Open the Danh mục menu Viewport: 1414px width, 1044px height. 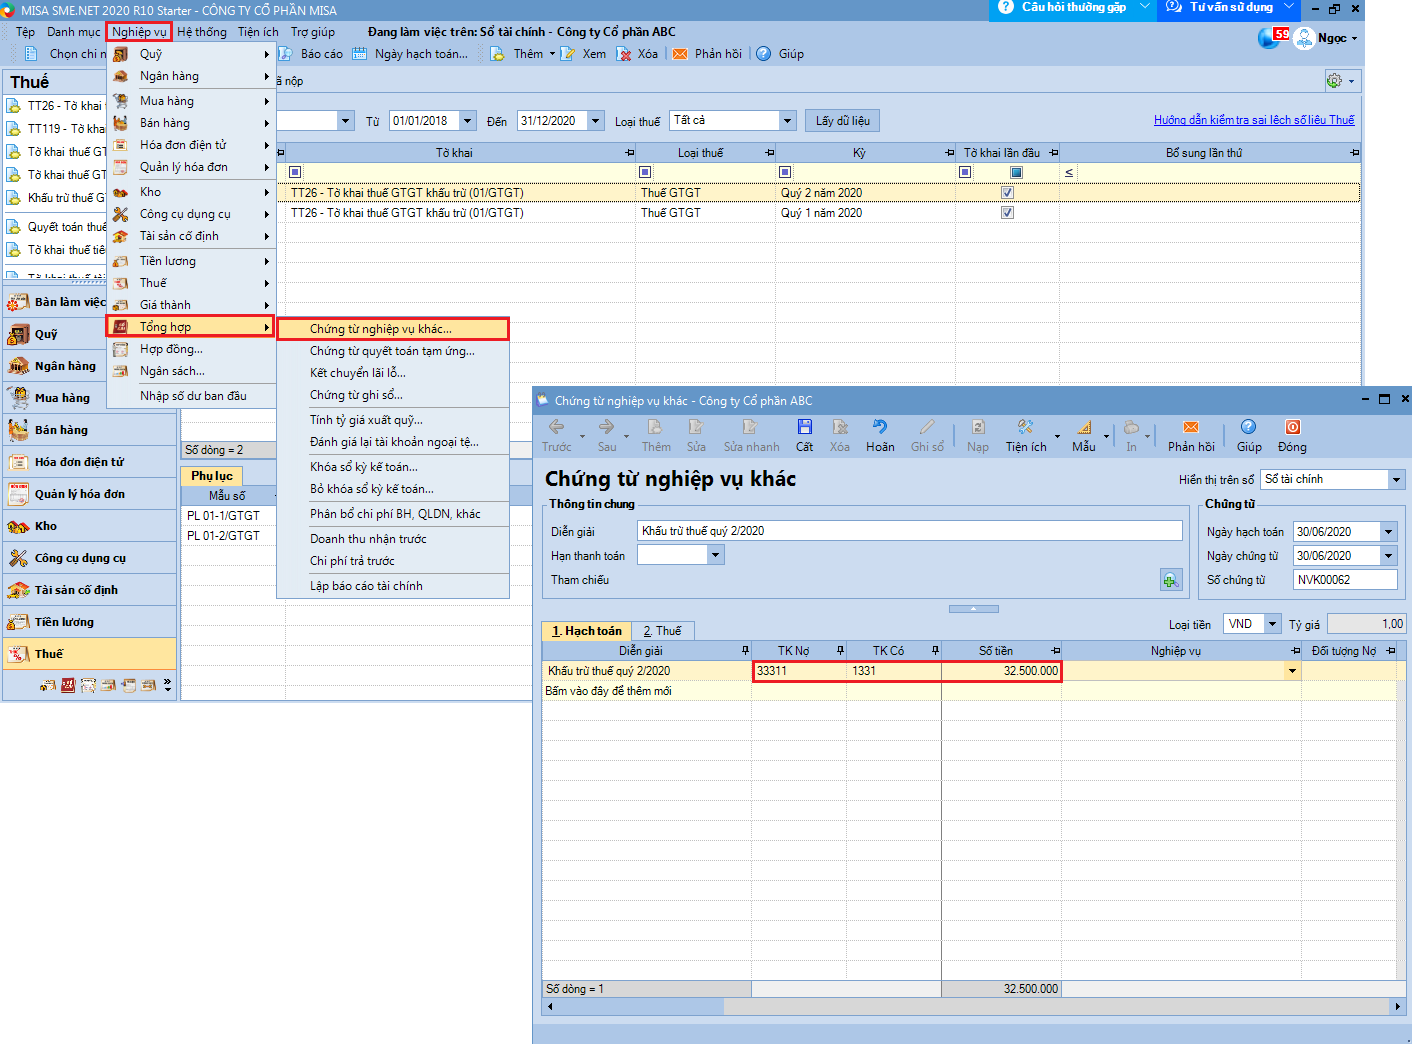point(74,32)
